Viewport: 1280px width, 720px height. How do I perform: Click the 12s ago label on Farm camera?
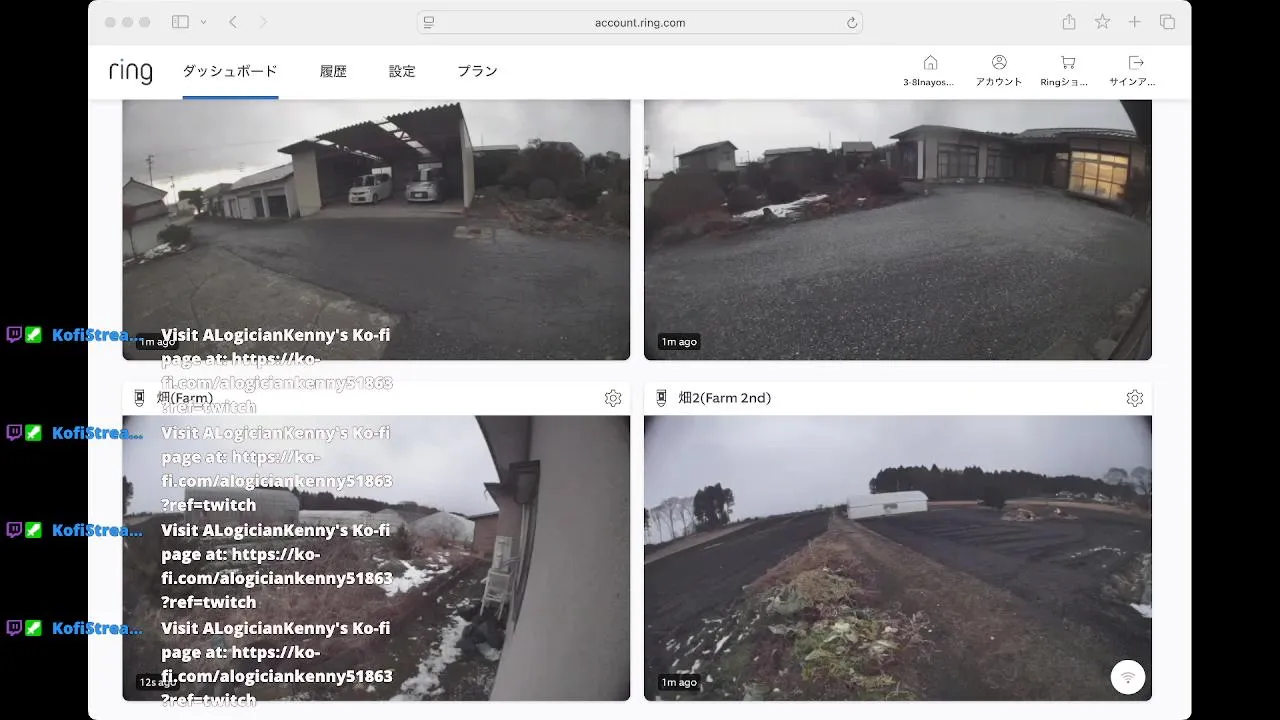tap(156, 682)
